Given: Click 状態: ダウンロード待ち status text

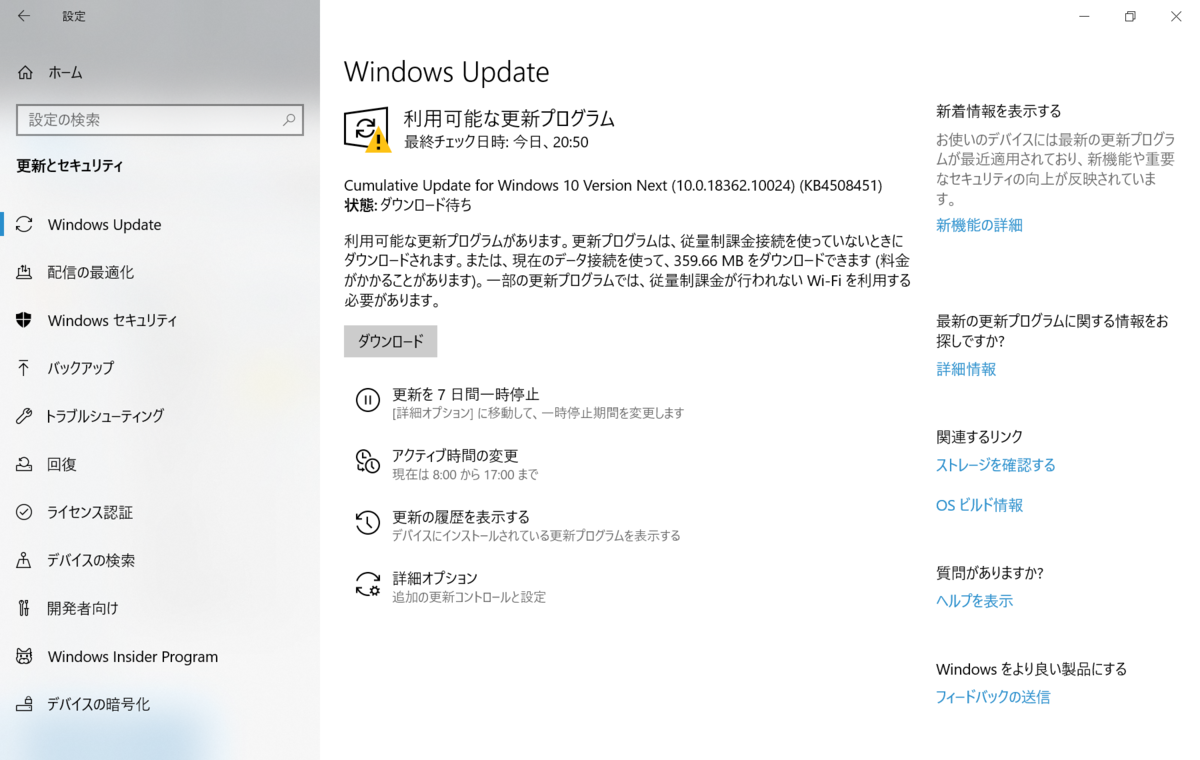Looking at the screenshot, I should click(408, 205).
